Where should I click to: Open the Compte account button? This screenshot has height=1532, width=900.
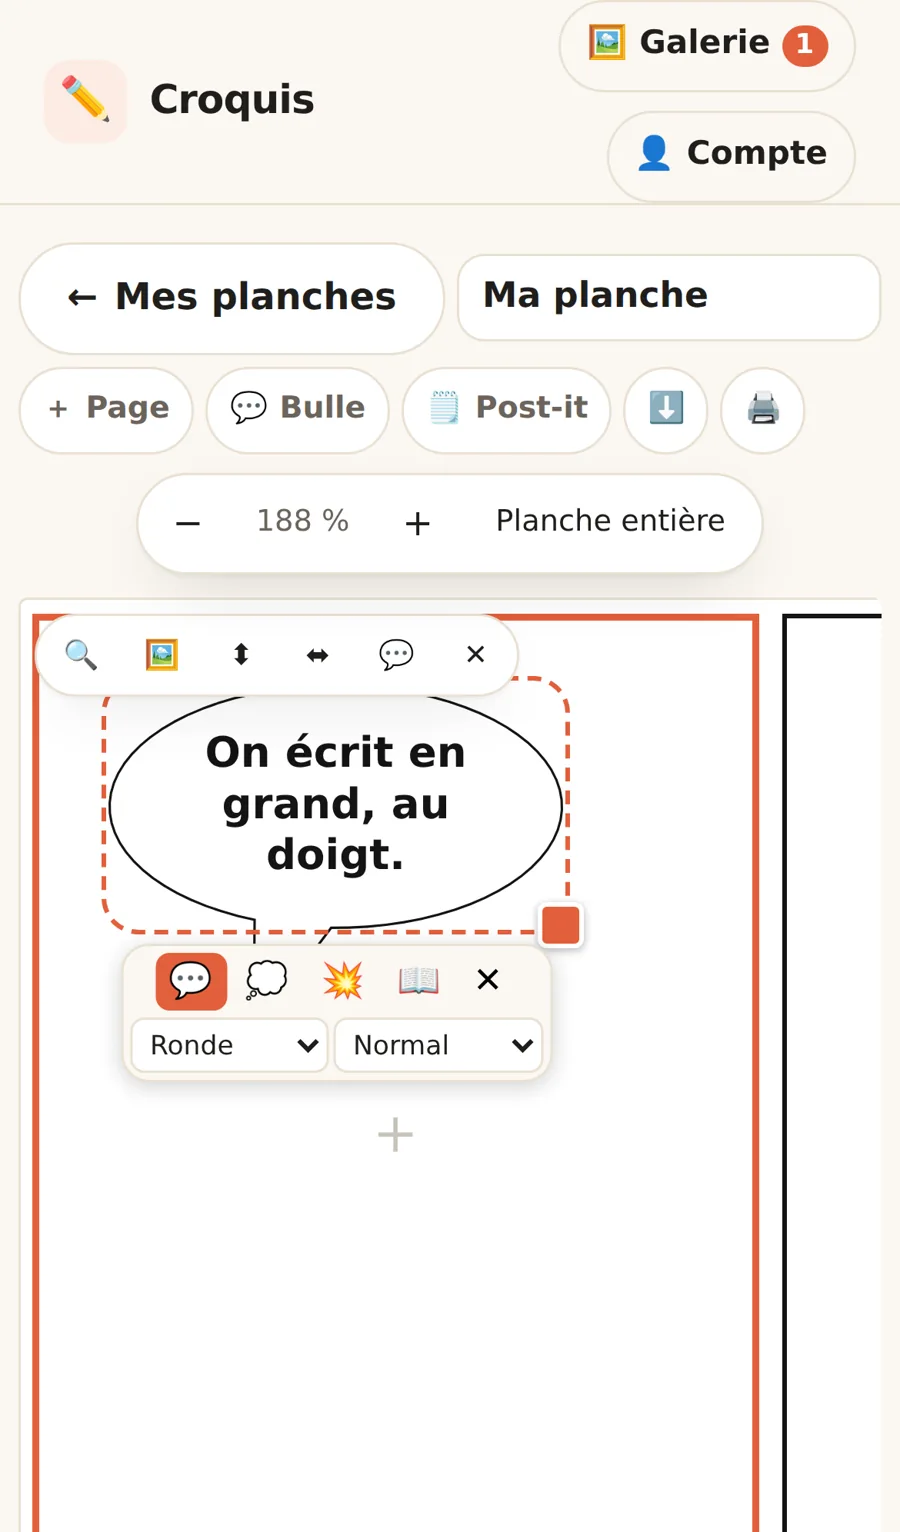point(731,156)
